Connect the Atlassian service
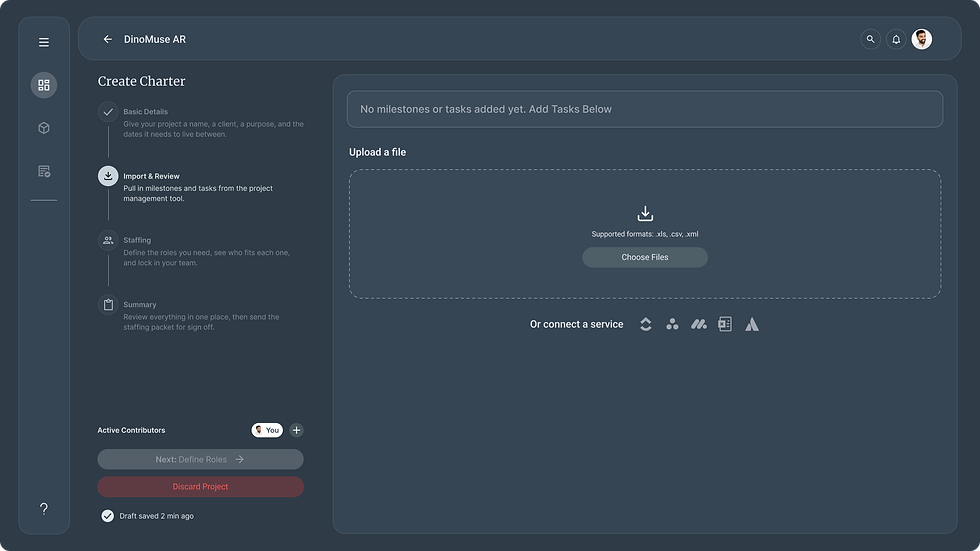 [x=751, y=324]
